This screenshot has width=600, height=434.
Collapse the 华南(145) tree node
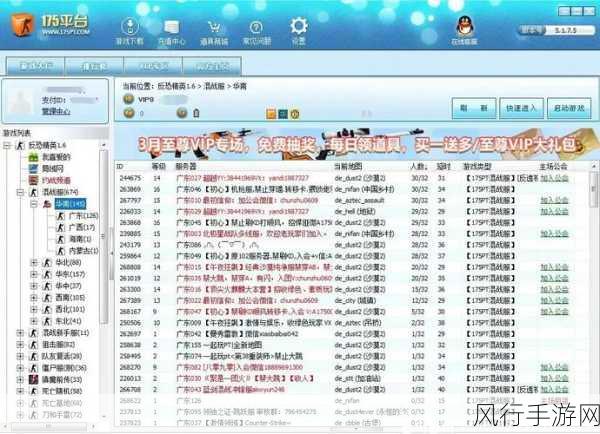coord(34,204)
